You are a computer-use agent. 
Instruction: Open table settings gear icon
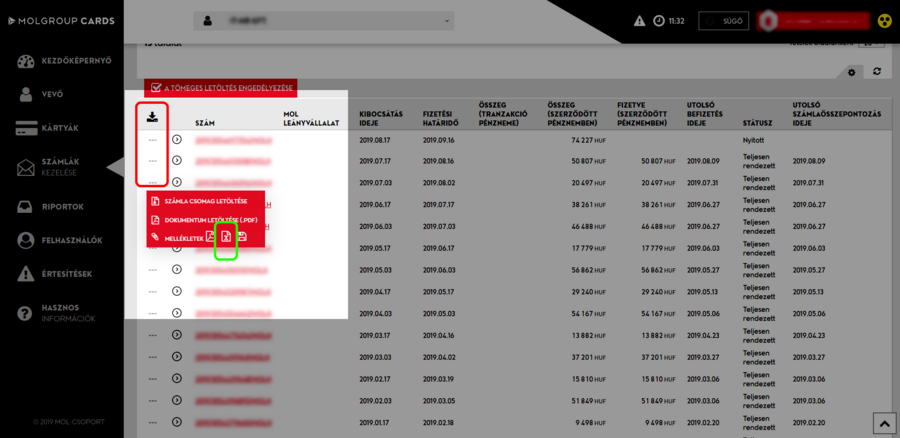(x=851, y=72)
